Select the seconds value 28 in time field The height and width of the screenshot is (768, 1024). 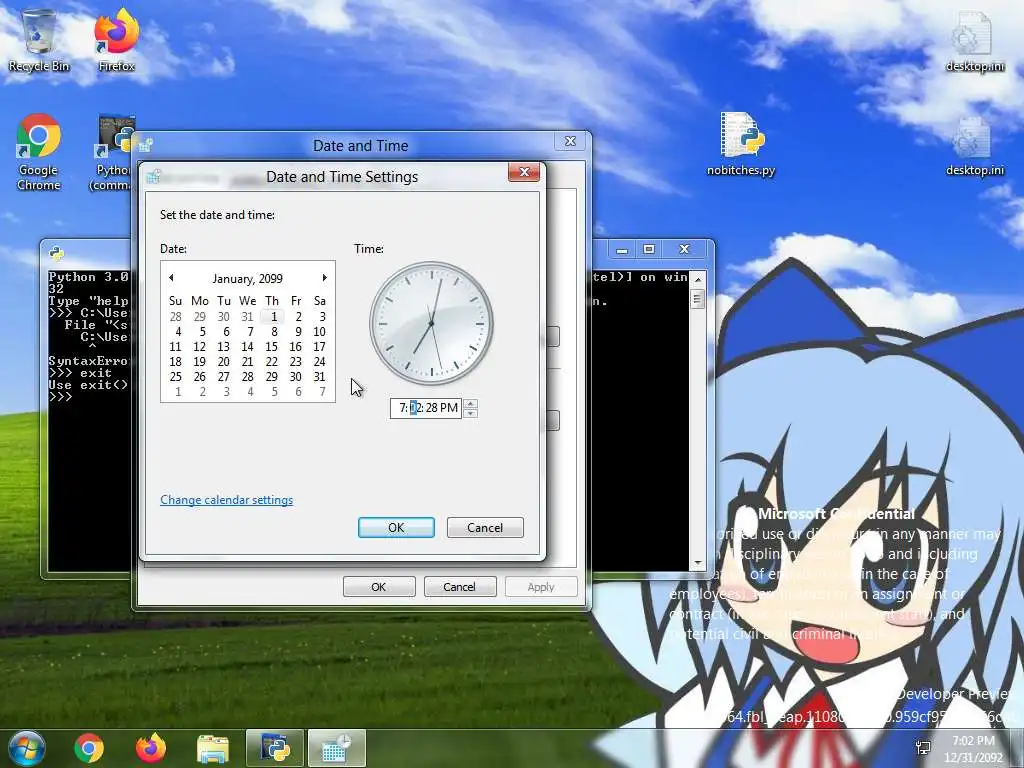432,408
